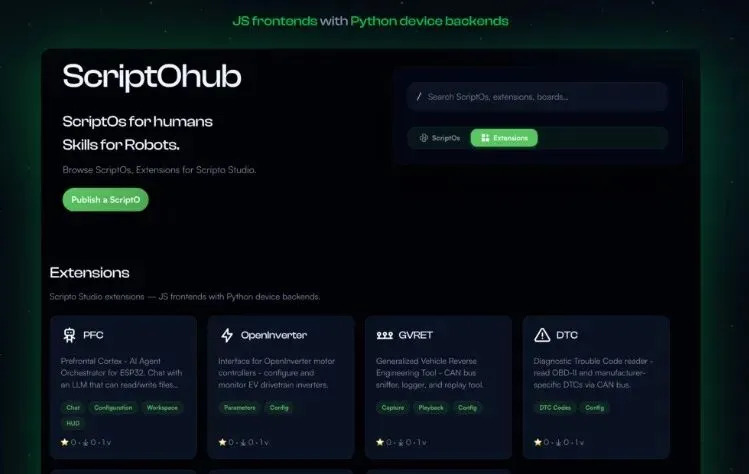The image size is (749, 474).
Task: Click the star icon on GVRET card
Action: point(380,442)
